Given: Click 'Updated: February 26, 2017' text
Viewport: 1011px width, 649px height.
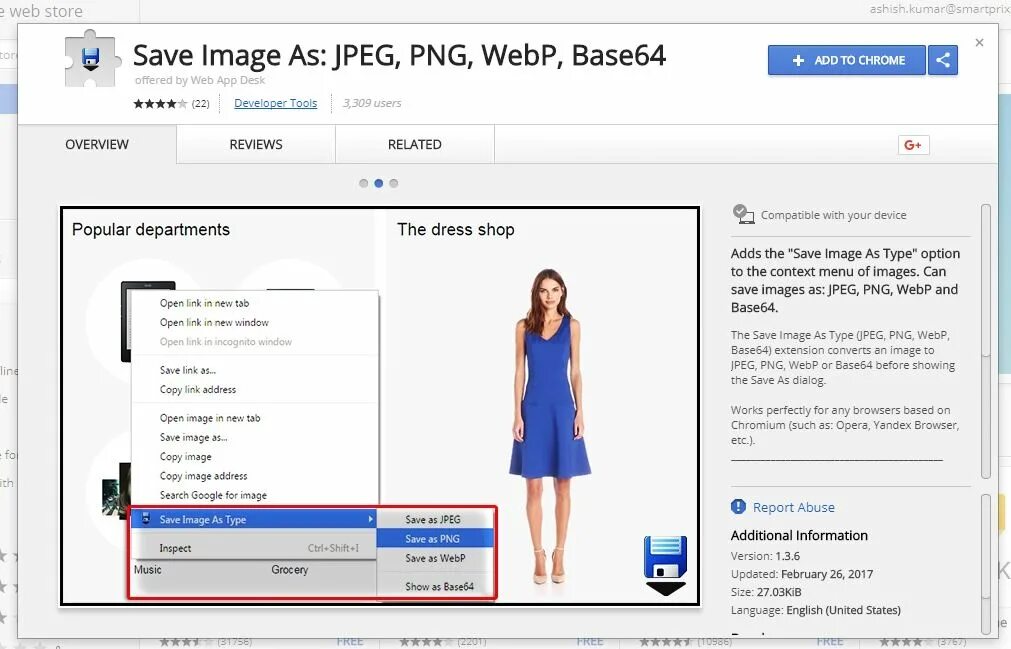Looking at the screenshot, I should [x=801, y=574].
